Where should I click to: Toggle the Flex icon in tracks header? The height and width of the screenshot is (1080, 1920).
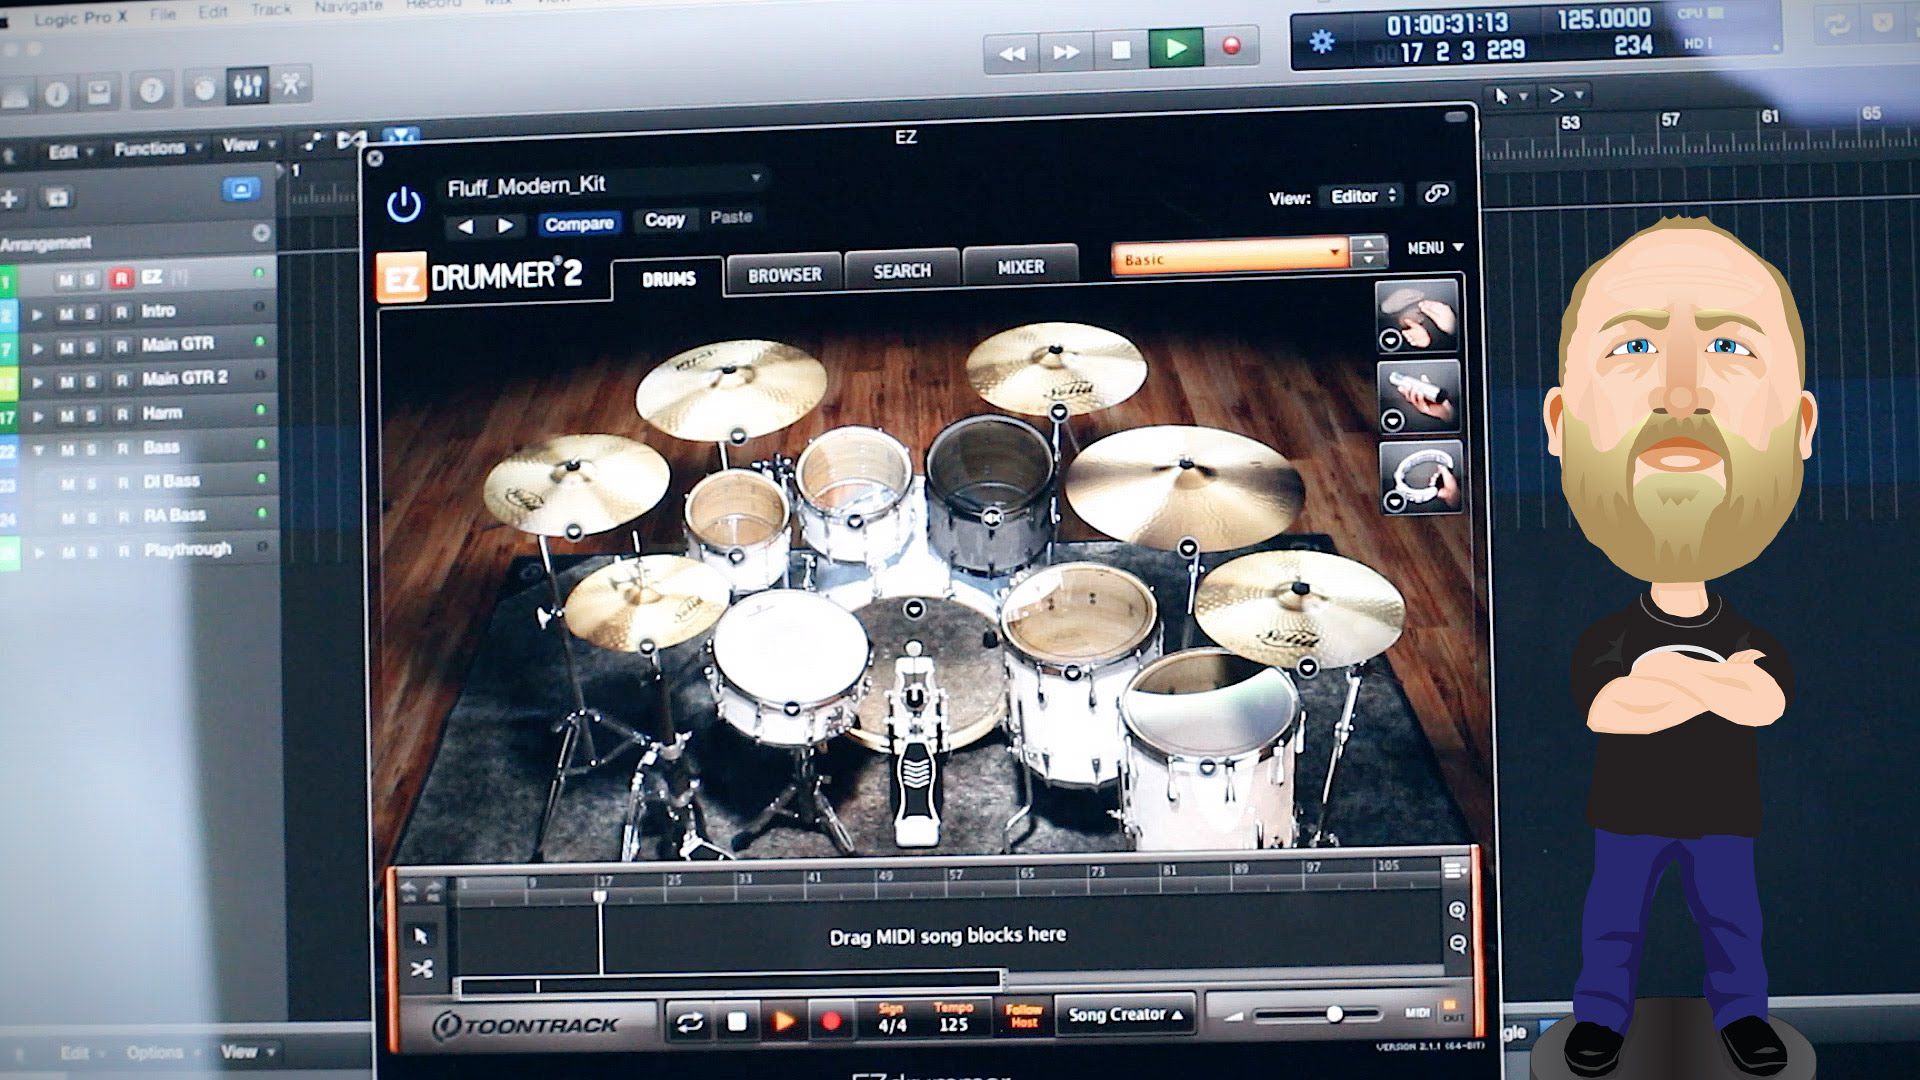(x=352, y=139)
